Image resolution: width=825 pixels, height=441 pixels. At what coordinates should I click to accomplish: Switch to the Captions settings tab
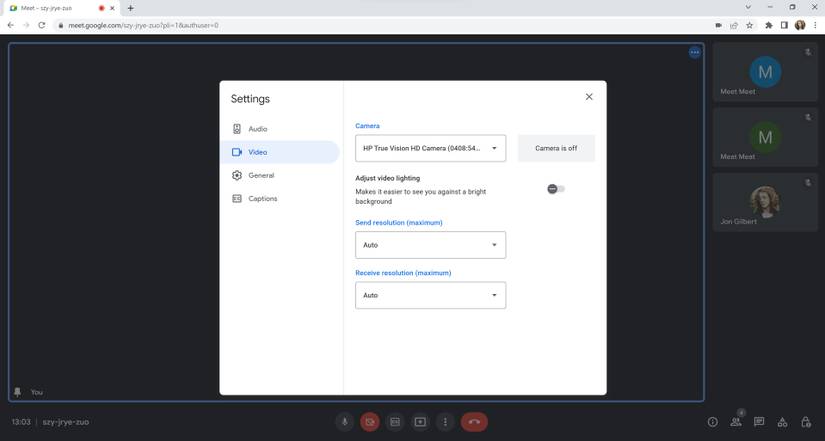click(280, 198)
